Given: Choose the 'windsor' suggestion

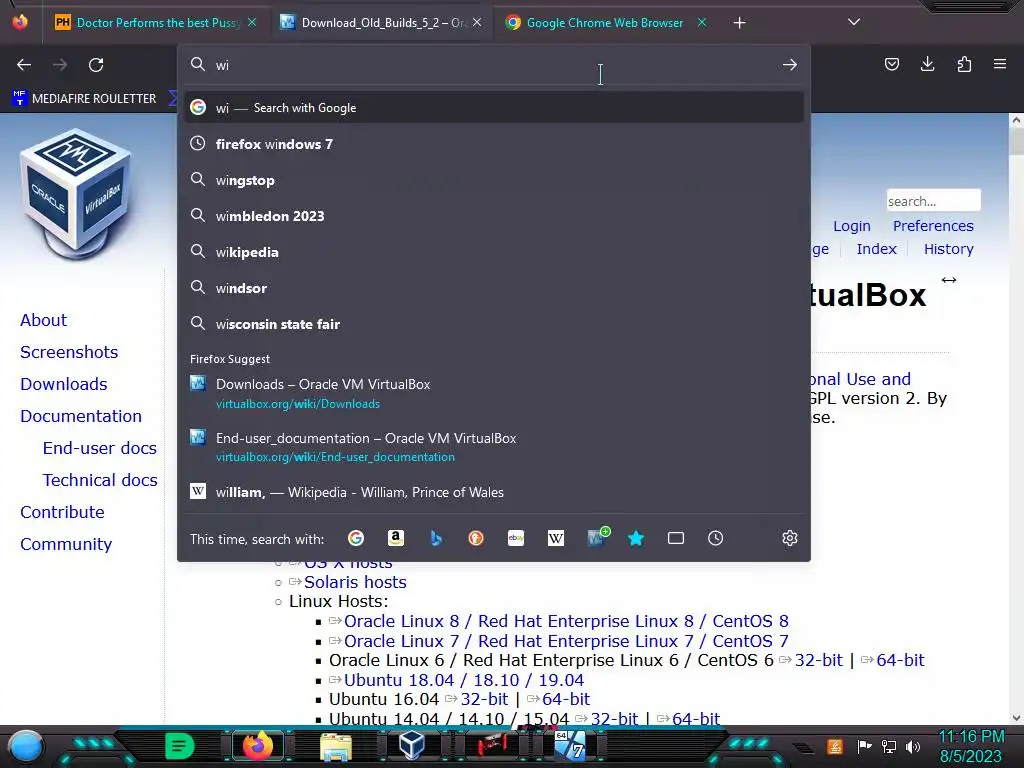Looking at the screenshot, I should [x=494, y=288].
